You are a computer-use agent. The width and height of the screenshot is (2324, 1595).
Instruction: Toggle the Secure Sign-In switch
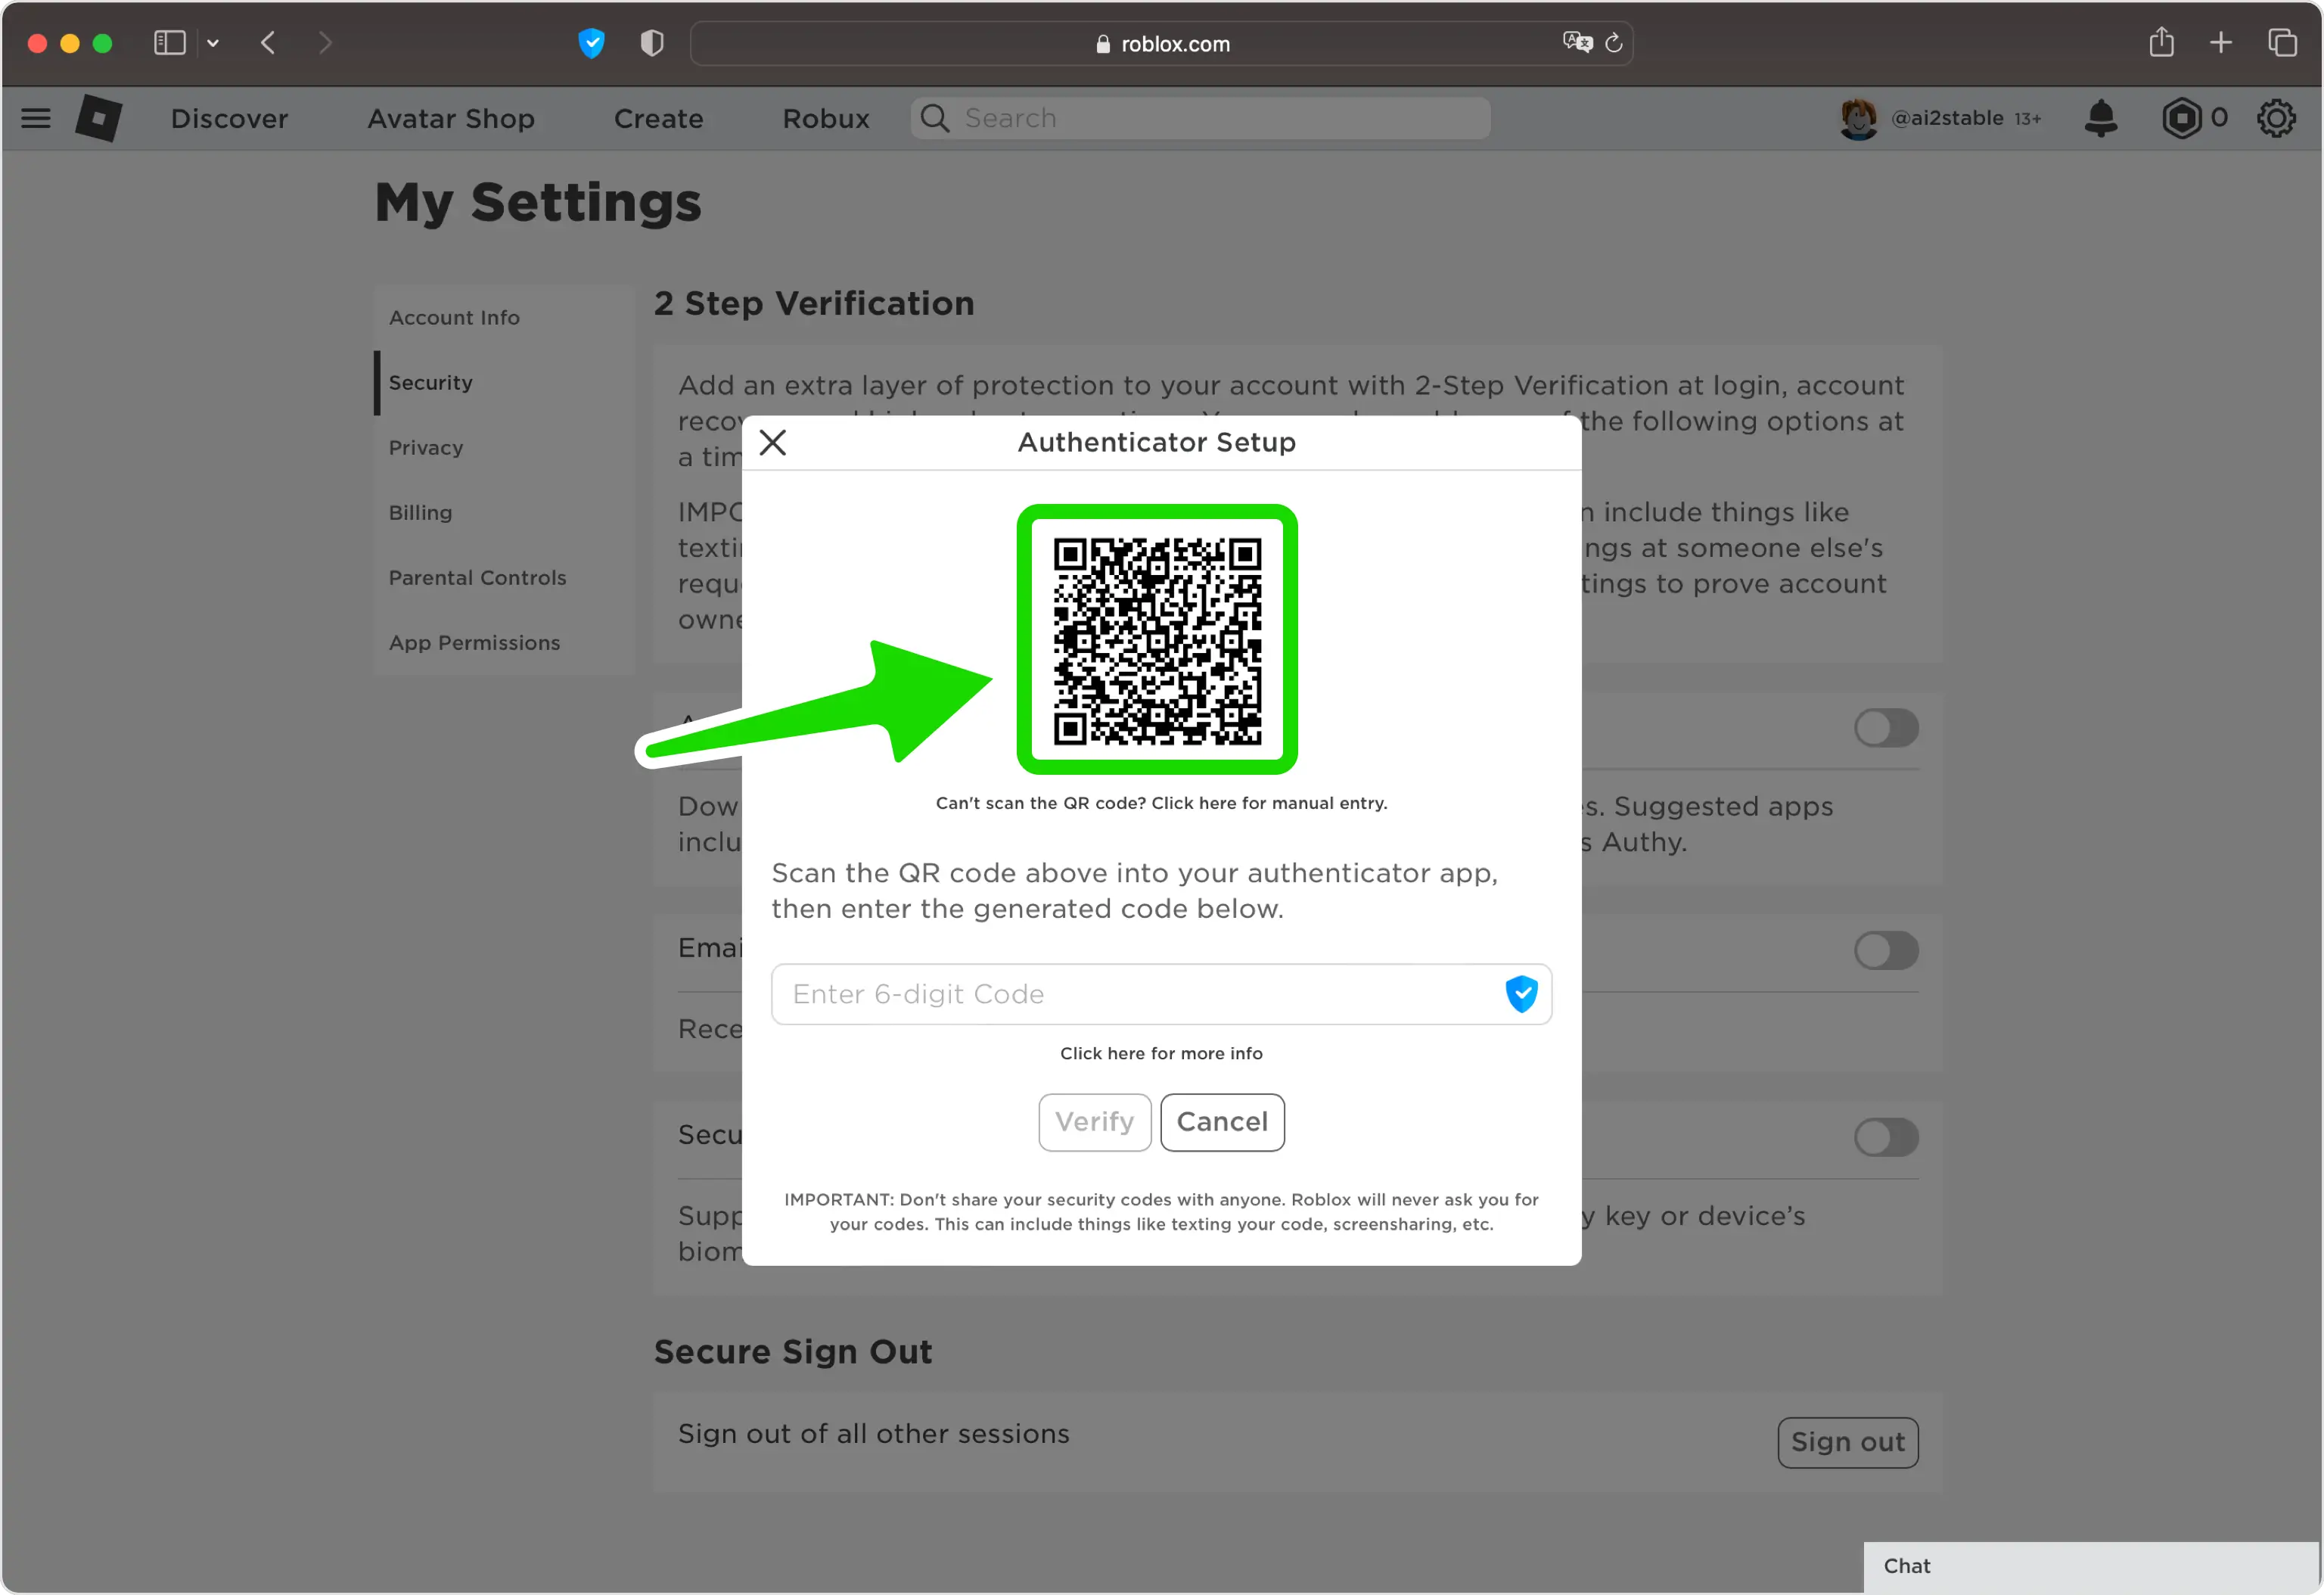click(1886, 1136)
